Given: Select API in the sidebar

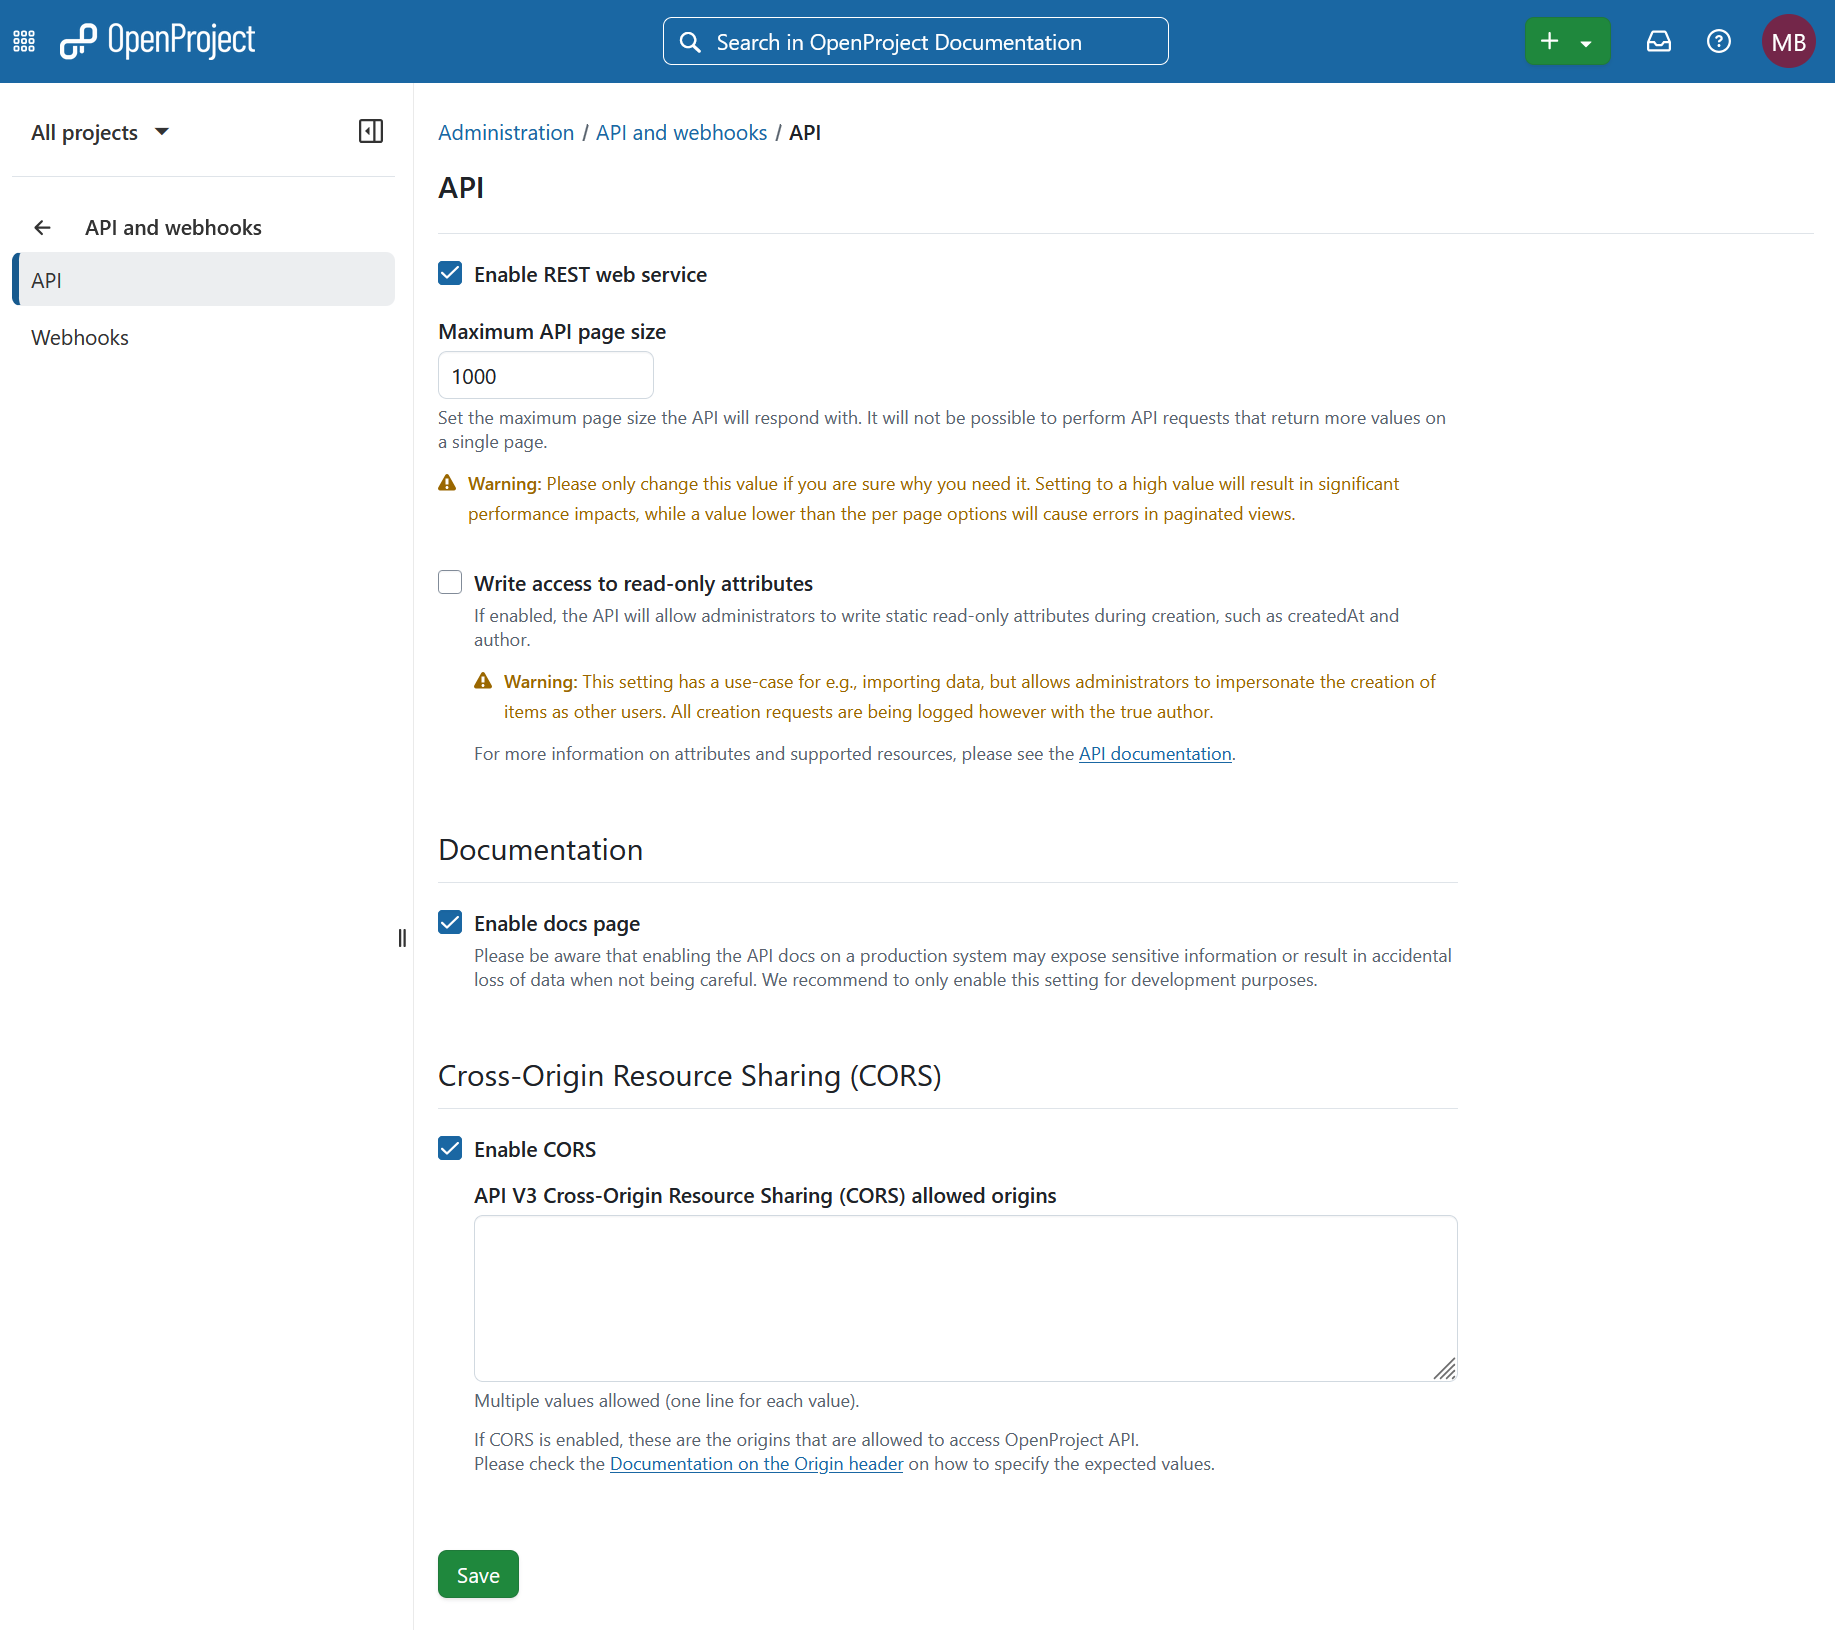Looking at the screenshot, I should (x=47, y=280).
